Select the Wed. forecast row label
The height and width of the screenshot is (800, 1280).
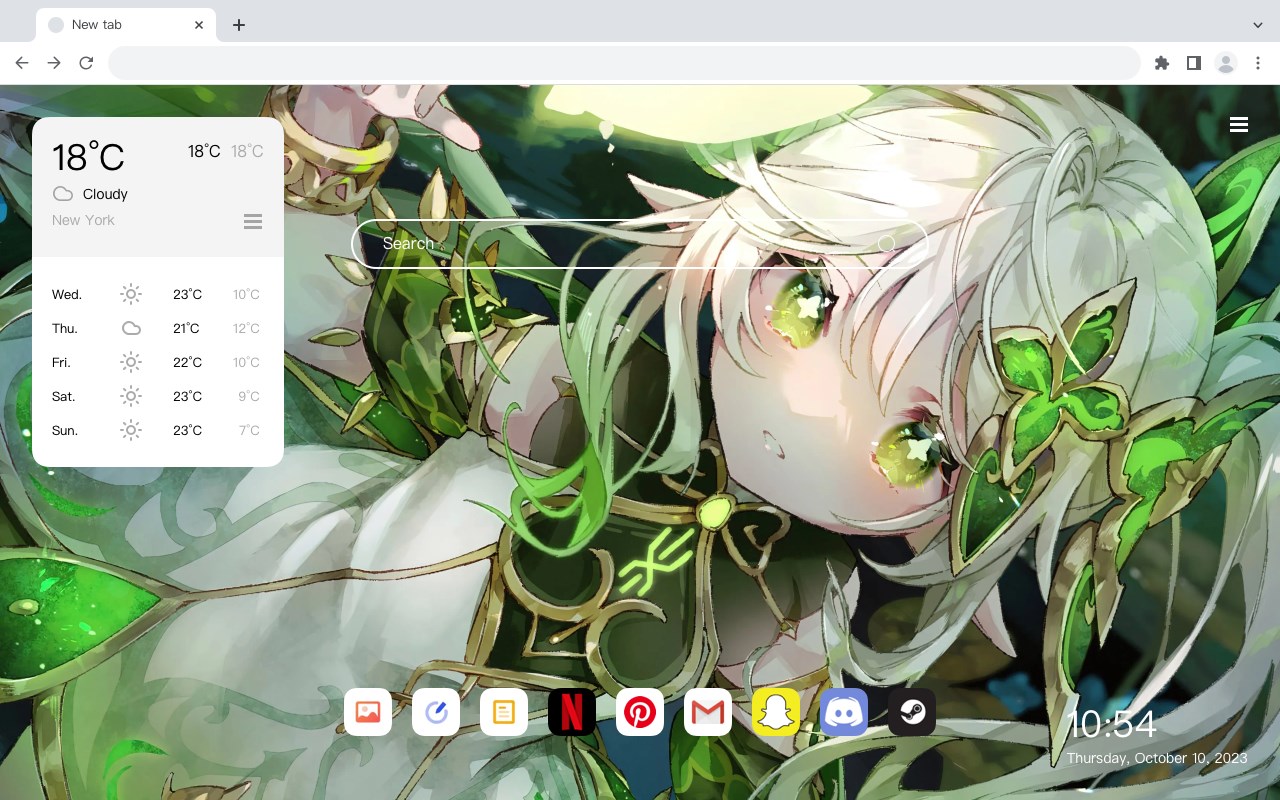(x=67, y=294)
